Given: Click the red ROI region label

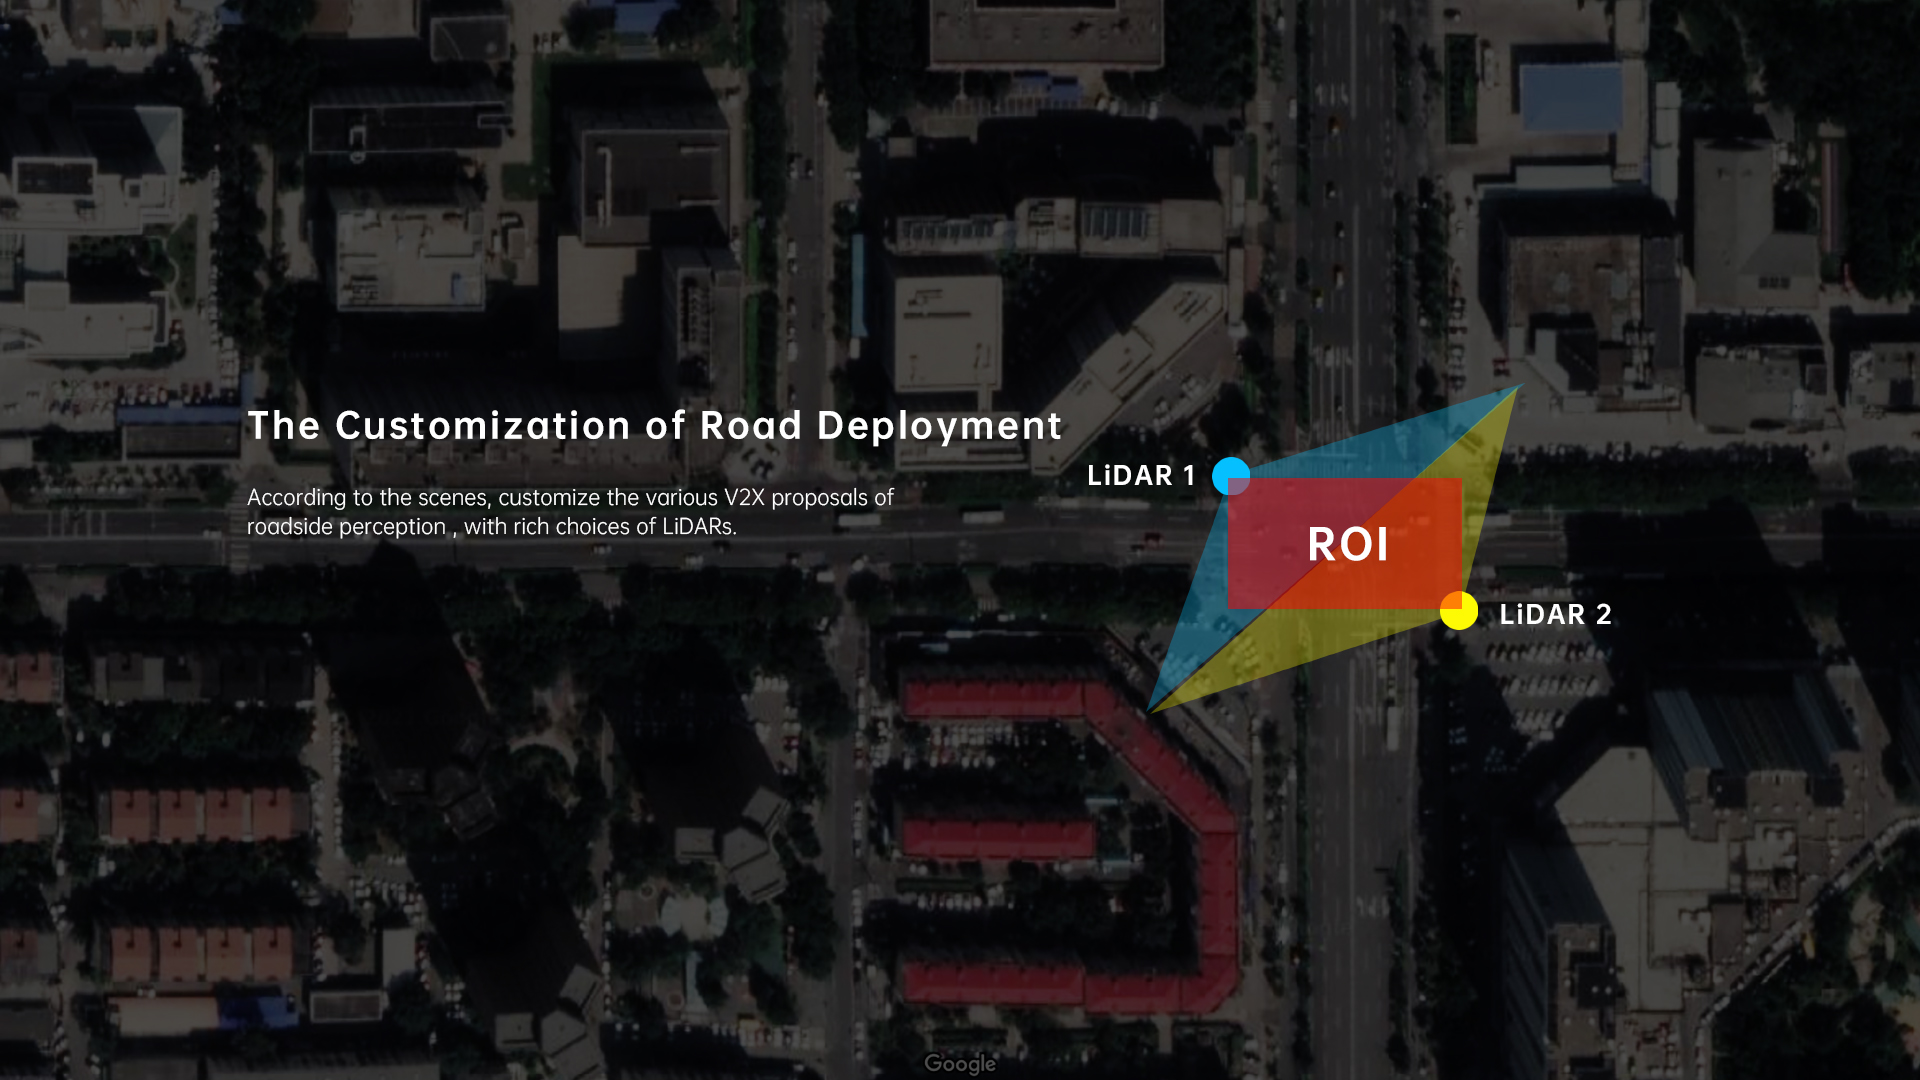Looking at the screenshot, I should tap(1348, 545).
